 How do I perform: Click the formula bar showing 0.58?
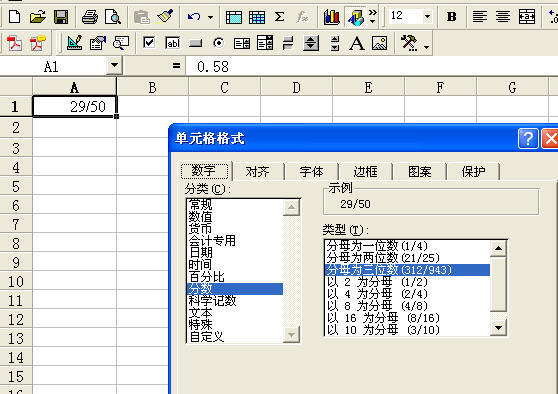click(370, 67)
